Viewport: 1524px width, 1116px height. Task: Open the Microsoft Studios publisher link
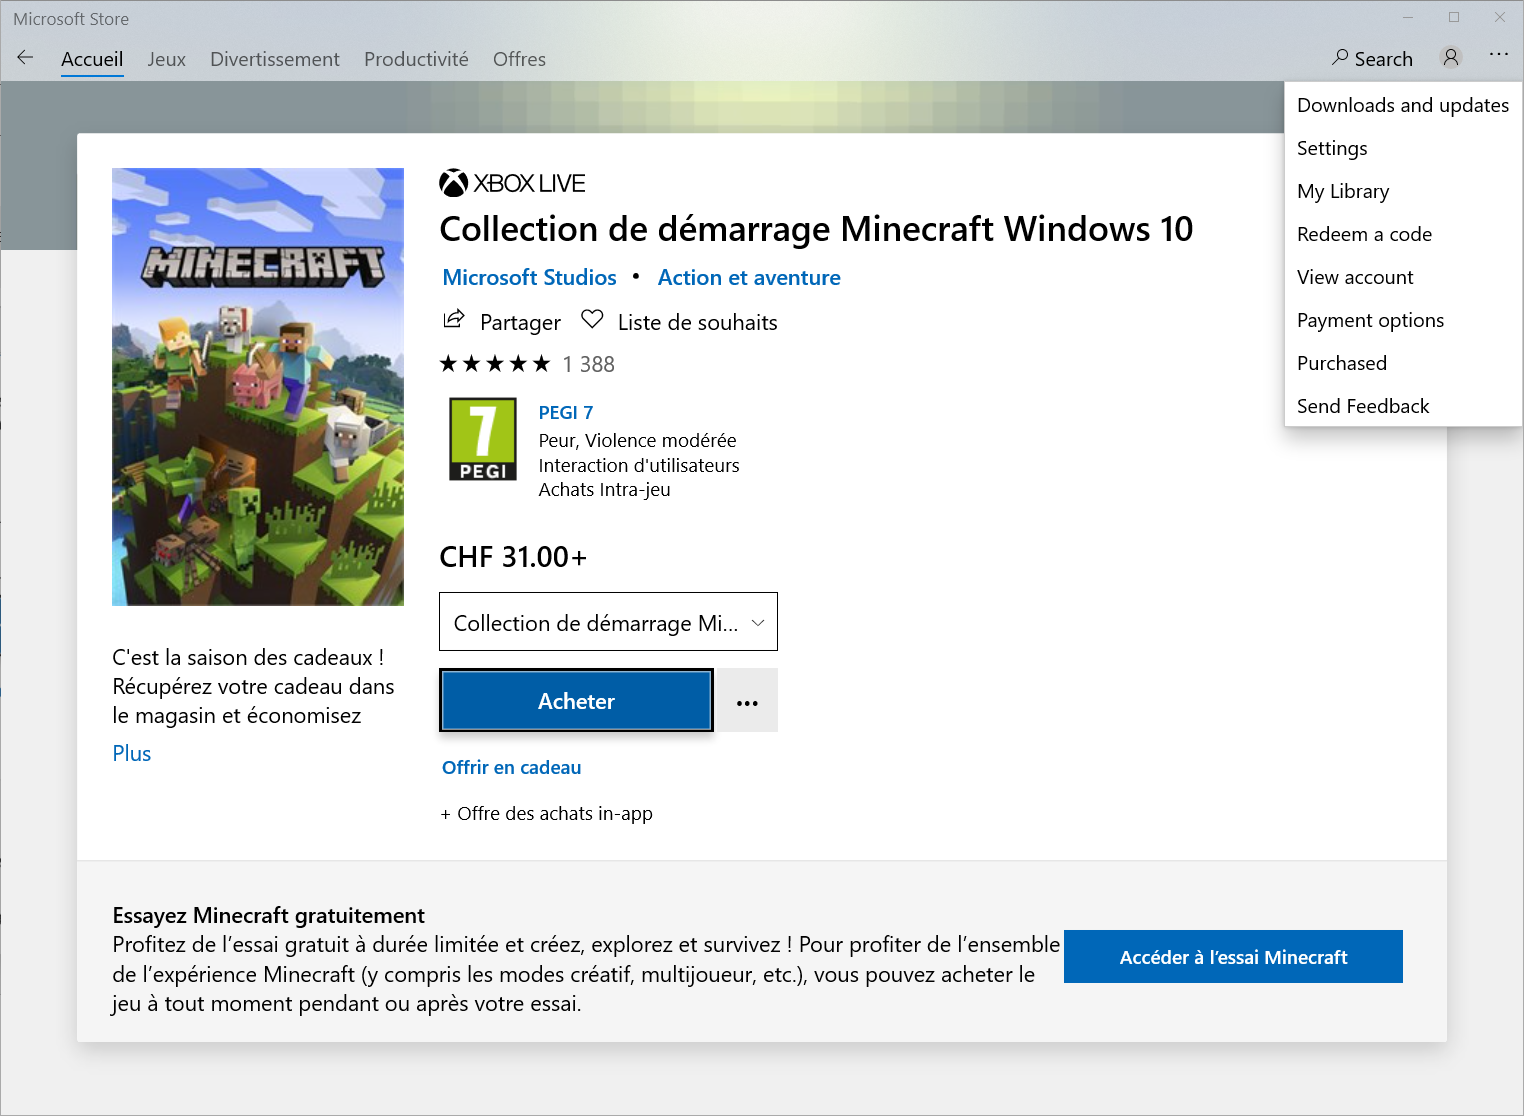coord(529,277)
